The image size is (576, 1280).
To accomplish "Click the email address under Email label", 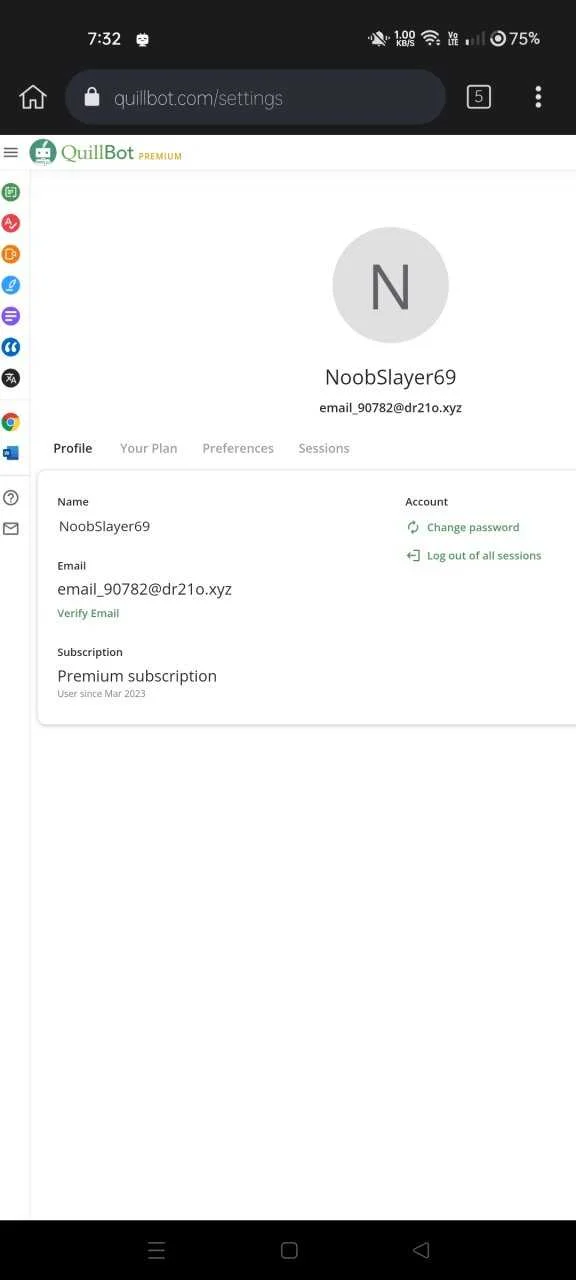I will click(144, 589).
